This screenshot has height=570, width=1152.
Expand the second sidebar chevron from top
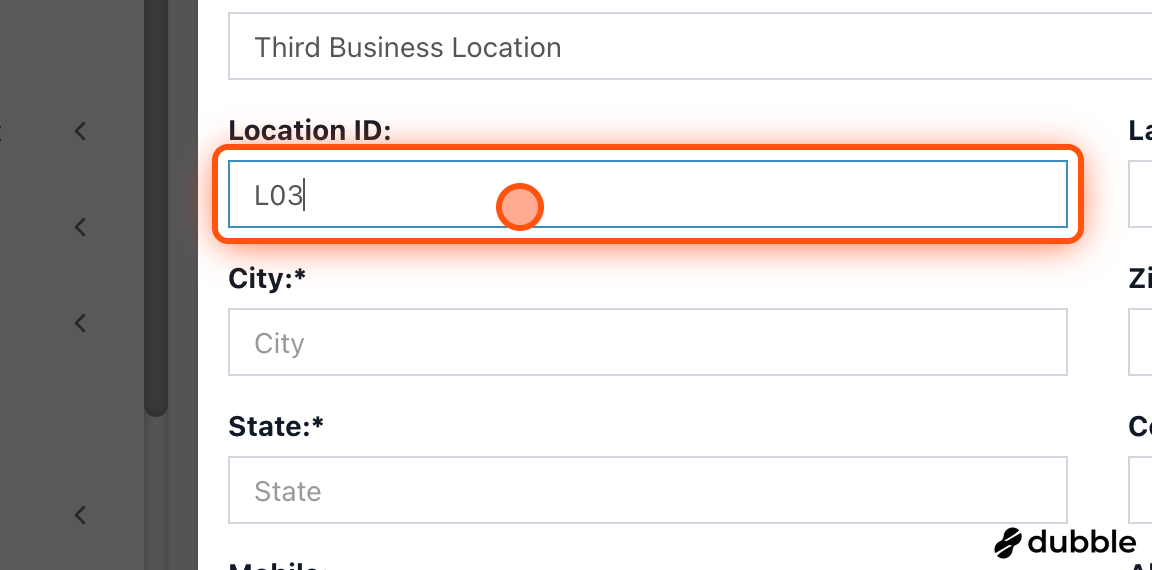(x=81, y=227)
